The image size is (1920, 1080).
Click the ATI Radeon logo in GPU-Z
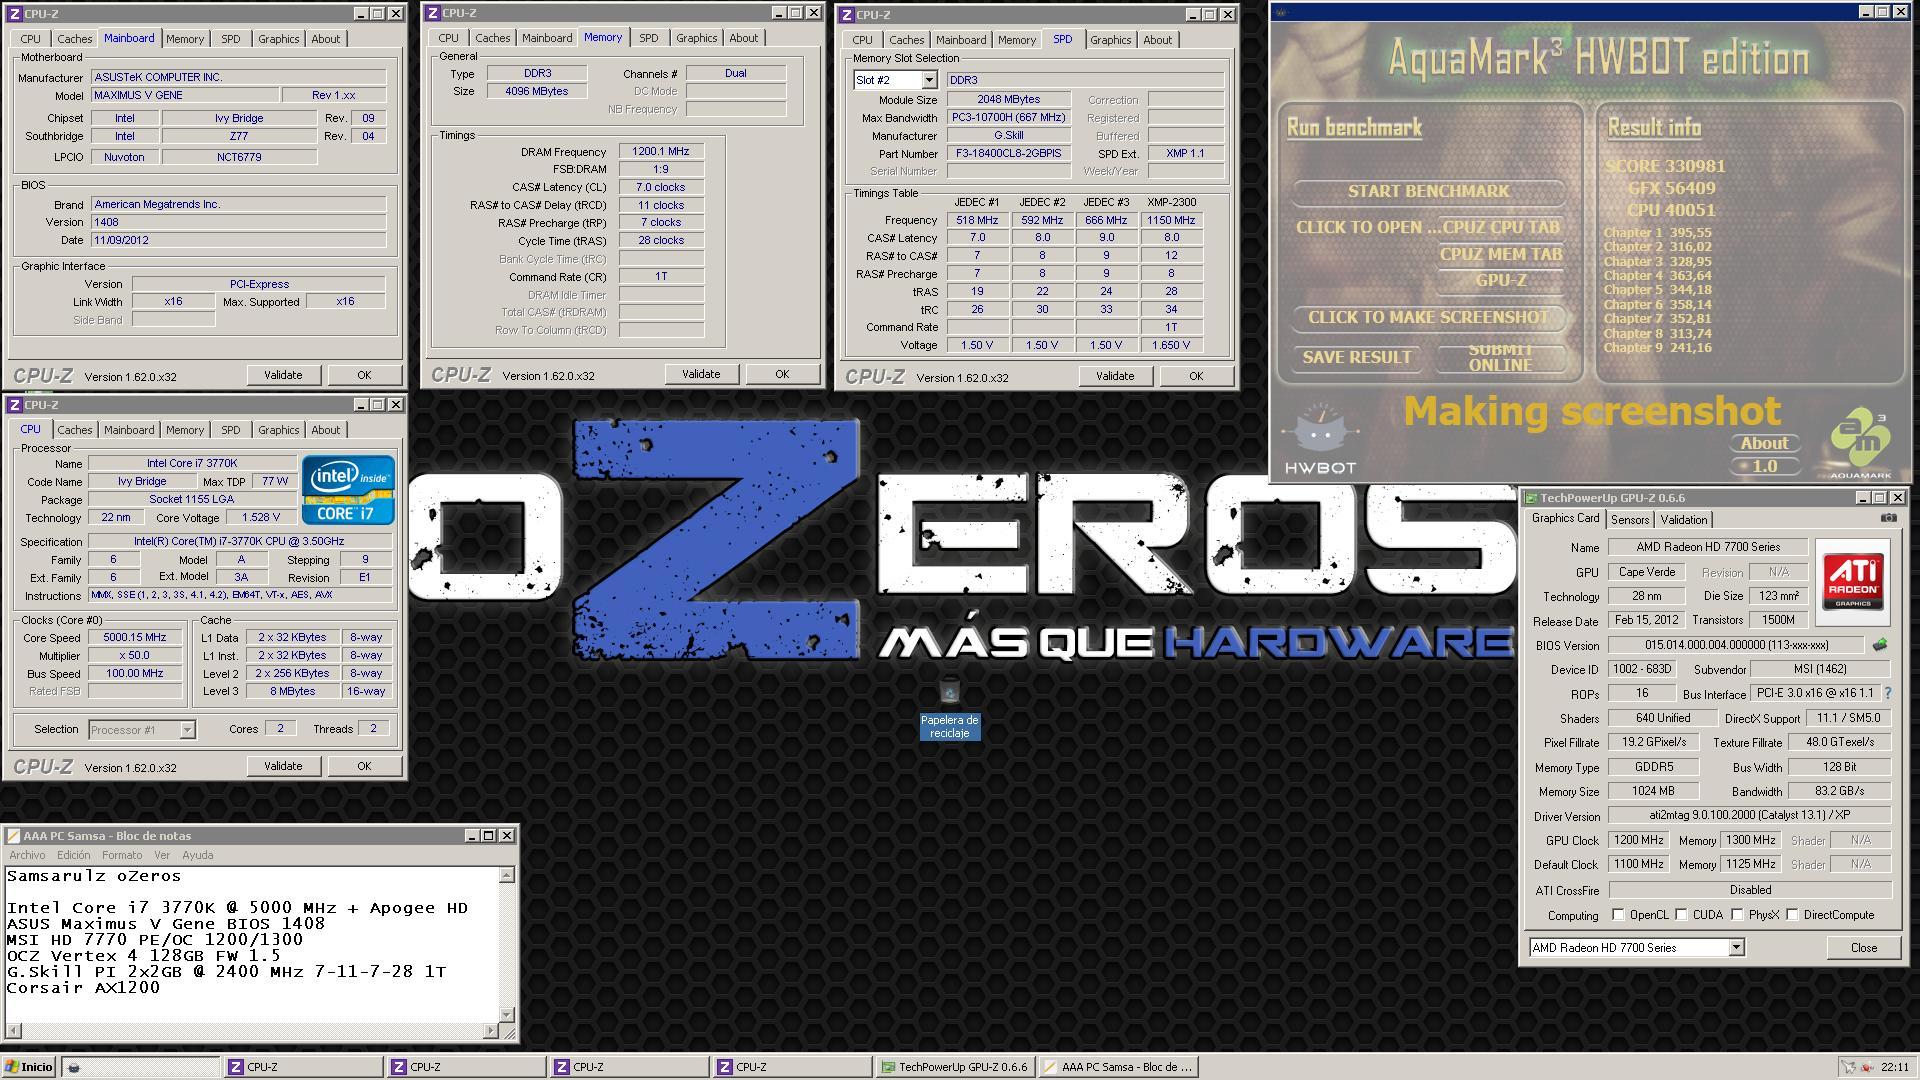pos(1853,582)
